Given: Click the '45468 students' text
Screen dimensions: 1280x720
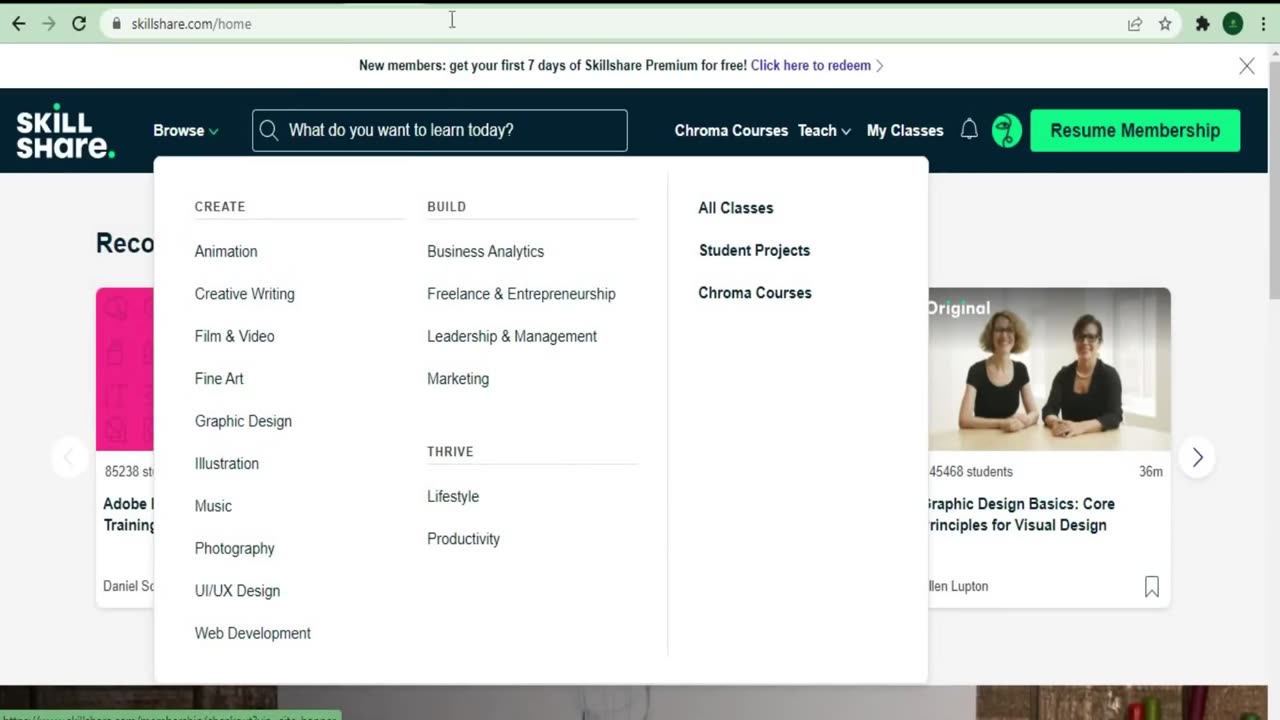Looking at the screenshot, I should click(x=971, y=471).
